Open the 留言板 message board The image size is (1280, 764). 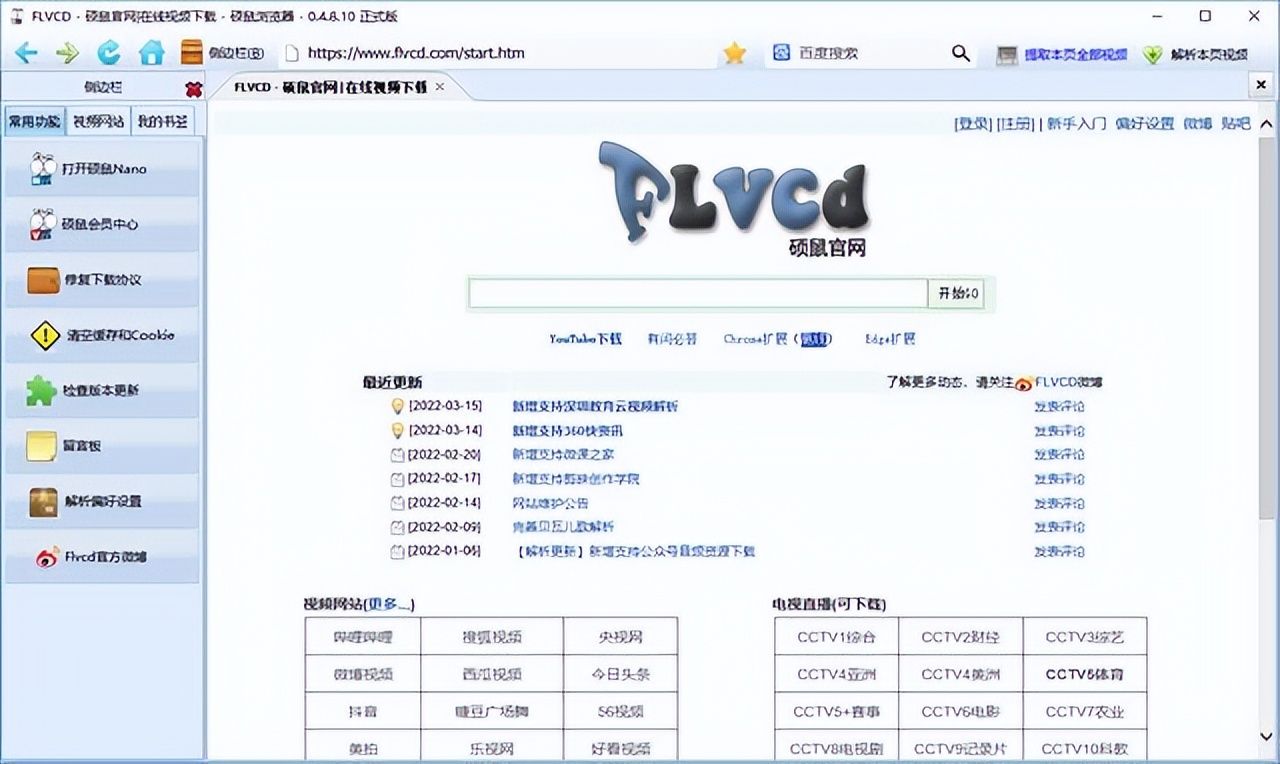[x=100, y=446]
